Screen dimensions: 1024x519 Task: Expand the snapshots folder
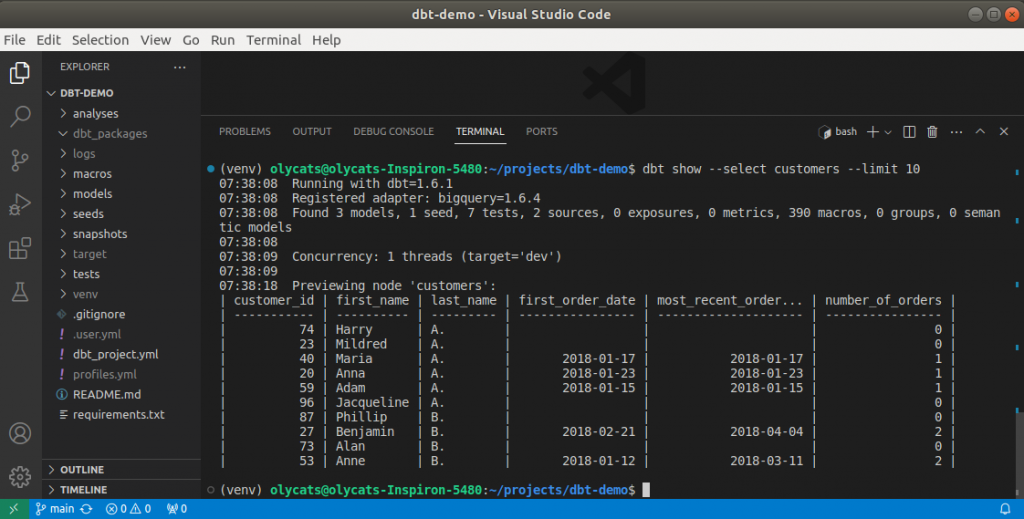[121, 234]
